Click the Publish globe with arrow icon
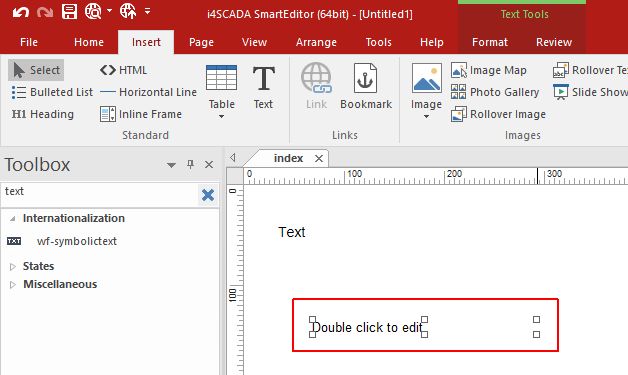The image size is (628, 375). [128, 12]
